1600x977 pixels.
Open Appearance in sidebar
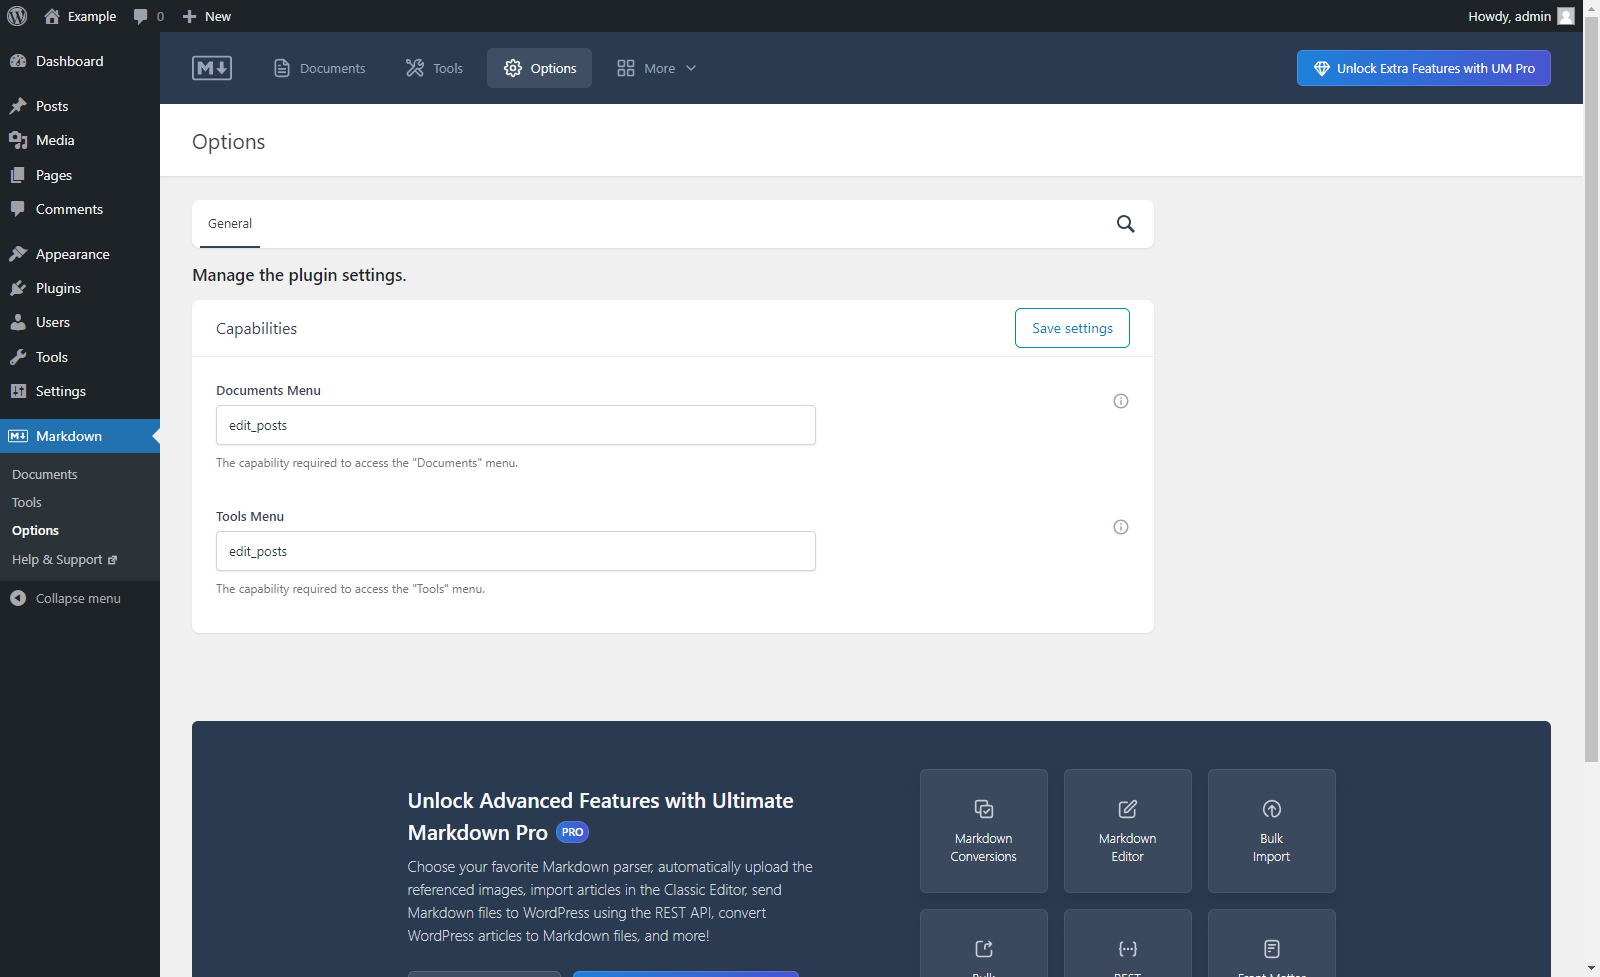click(x=80, y=254)
